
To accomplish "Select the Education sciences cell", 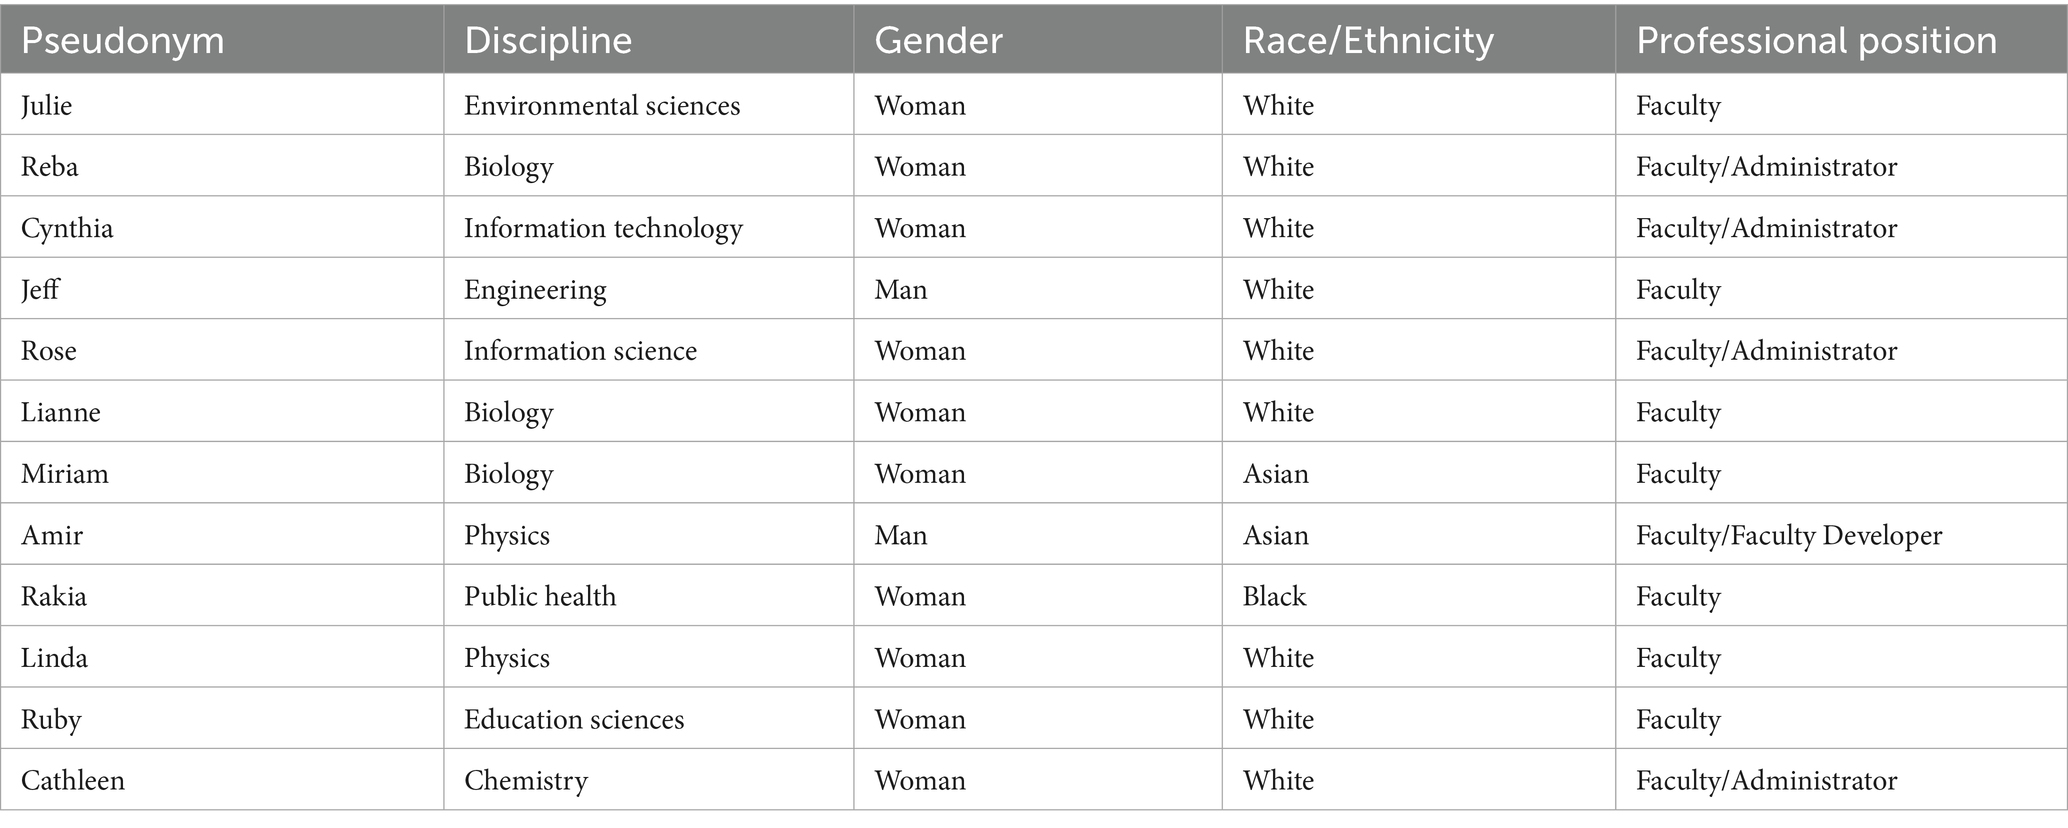I will point(649,719).
